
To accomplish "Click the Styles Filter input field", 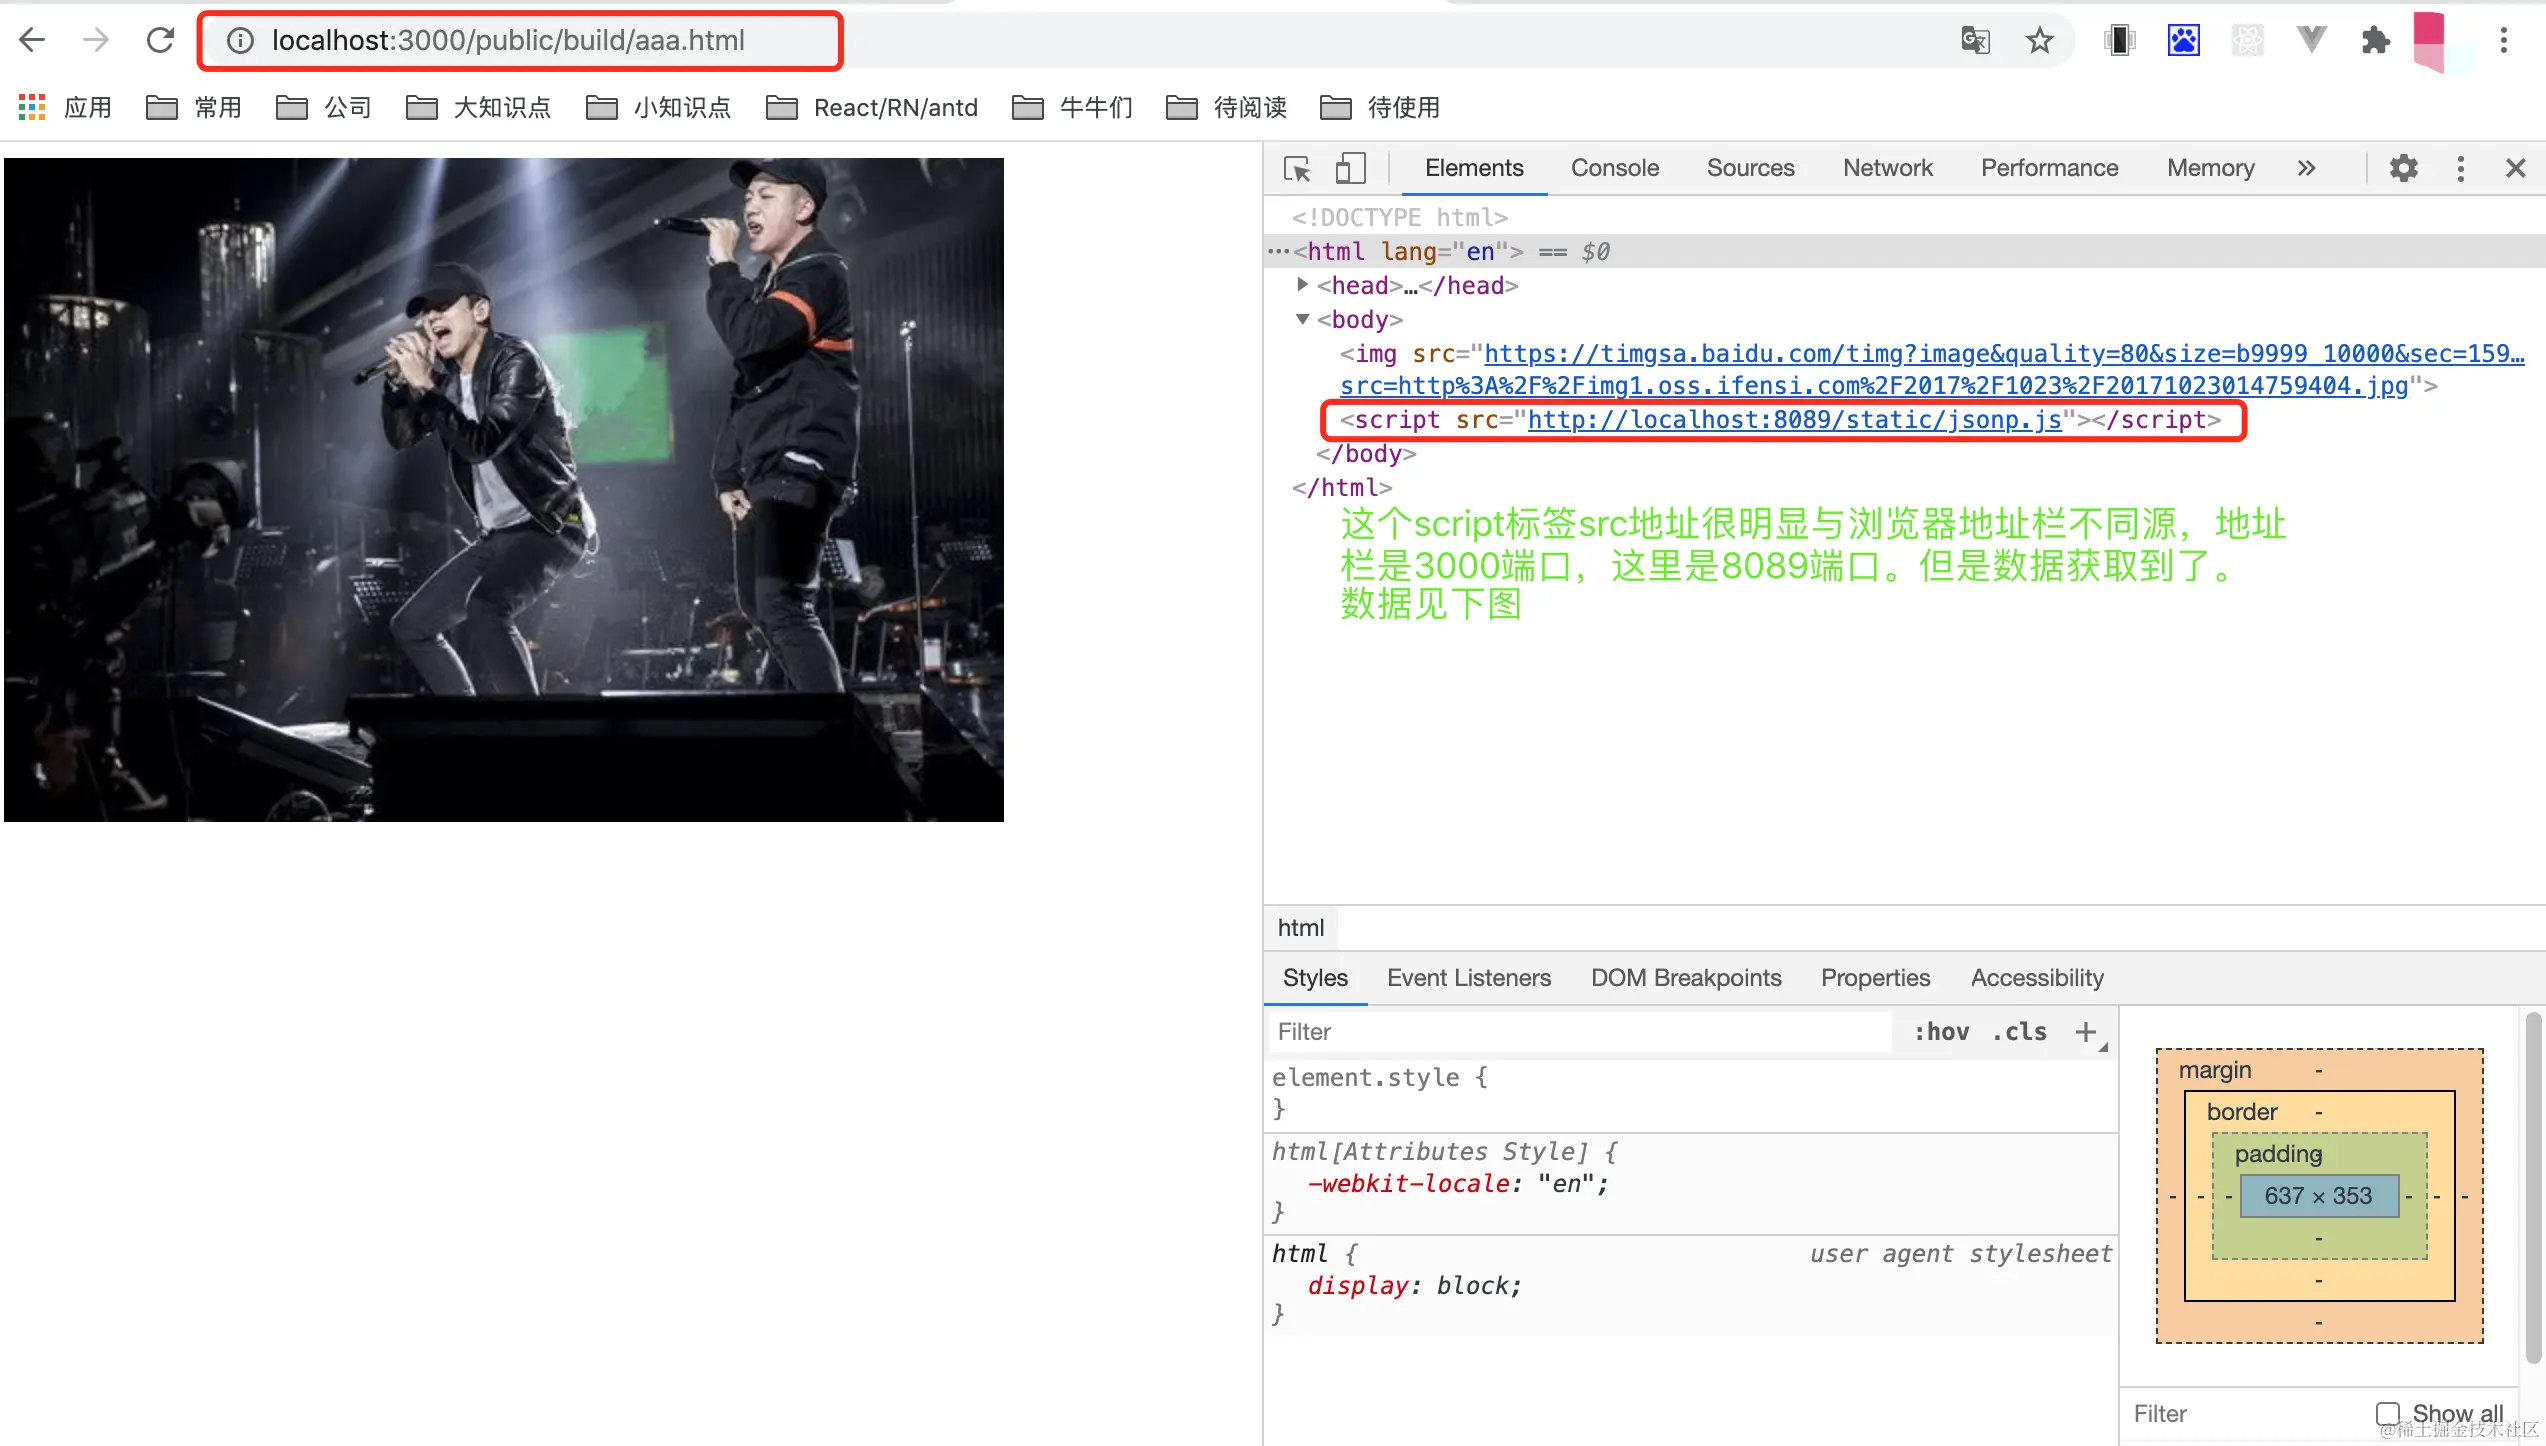I will (x=1580, y=1032).
